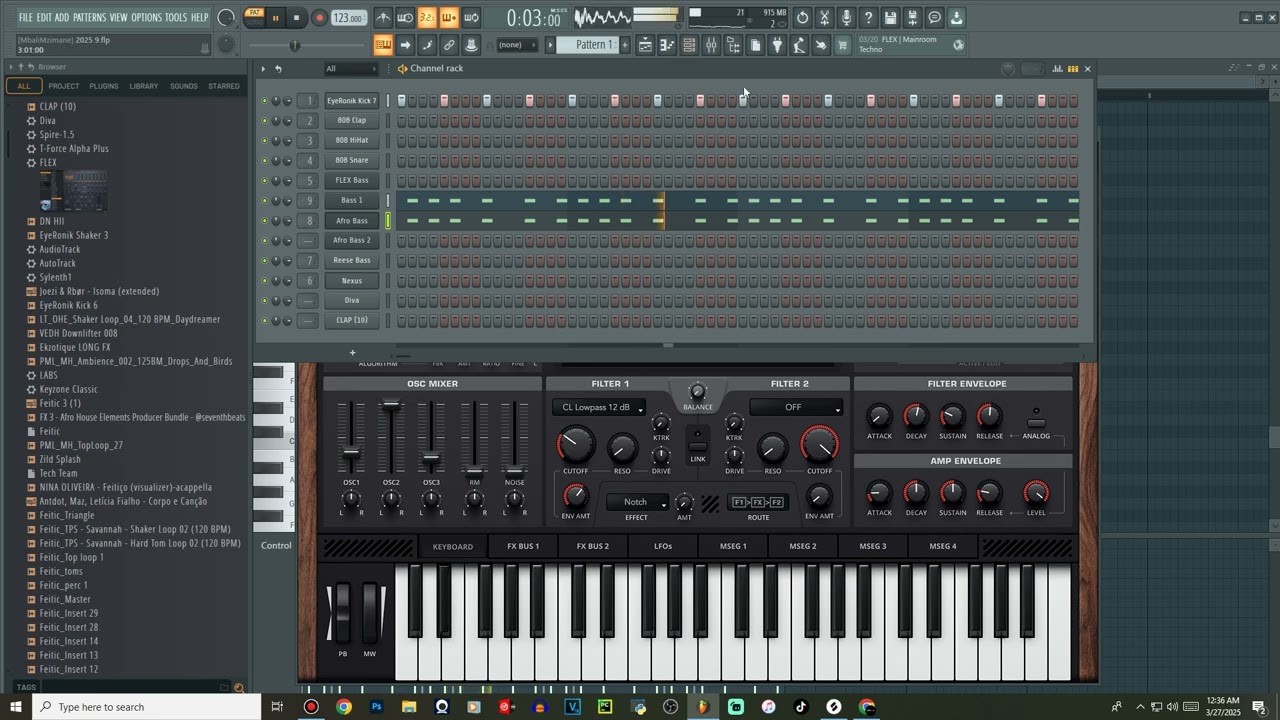1280x720 pixels.
Task: Open the Playlist view icon
Action: [x=645, y=45]
